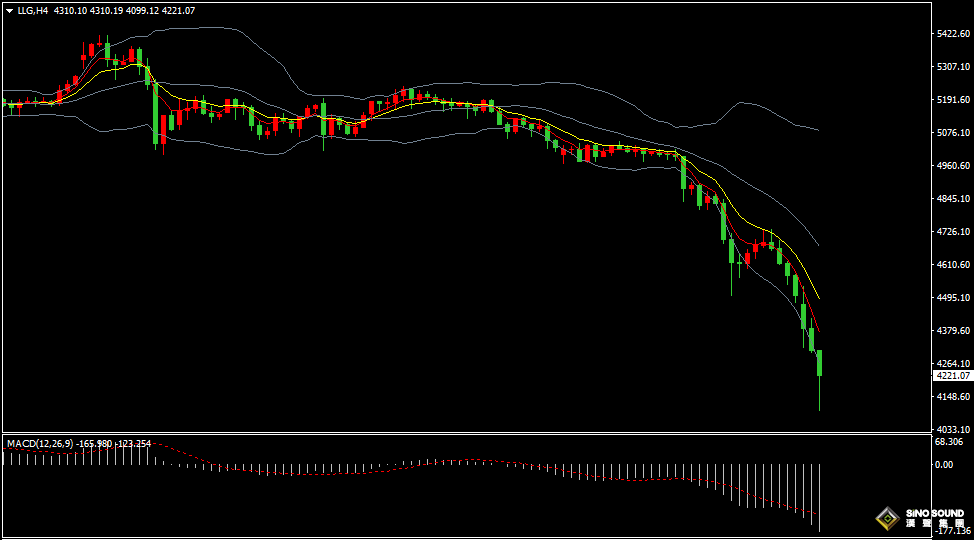
Task: Click the 4845.10 price axis label
Action: 952,199
